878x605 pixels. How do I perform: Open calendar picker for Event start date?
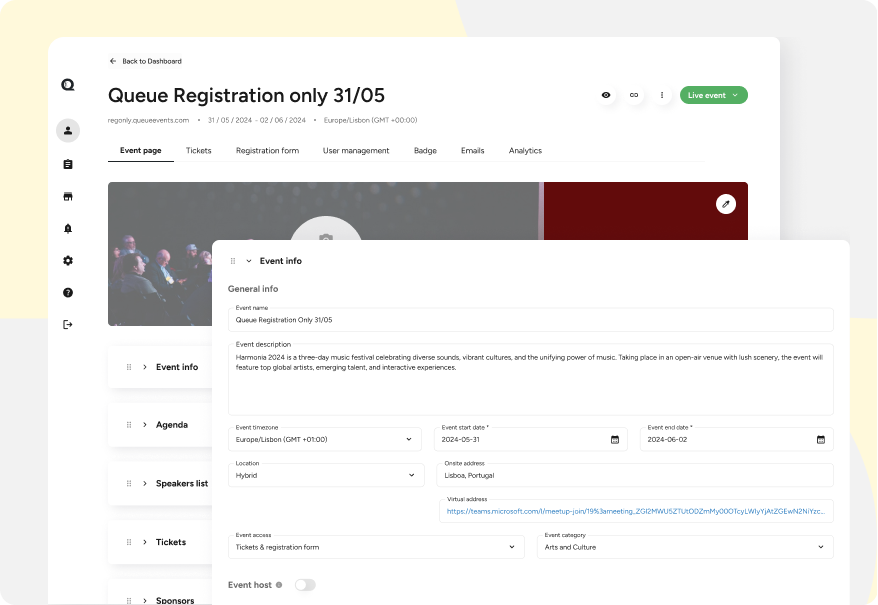pos(615,440)
